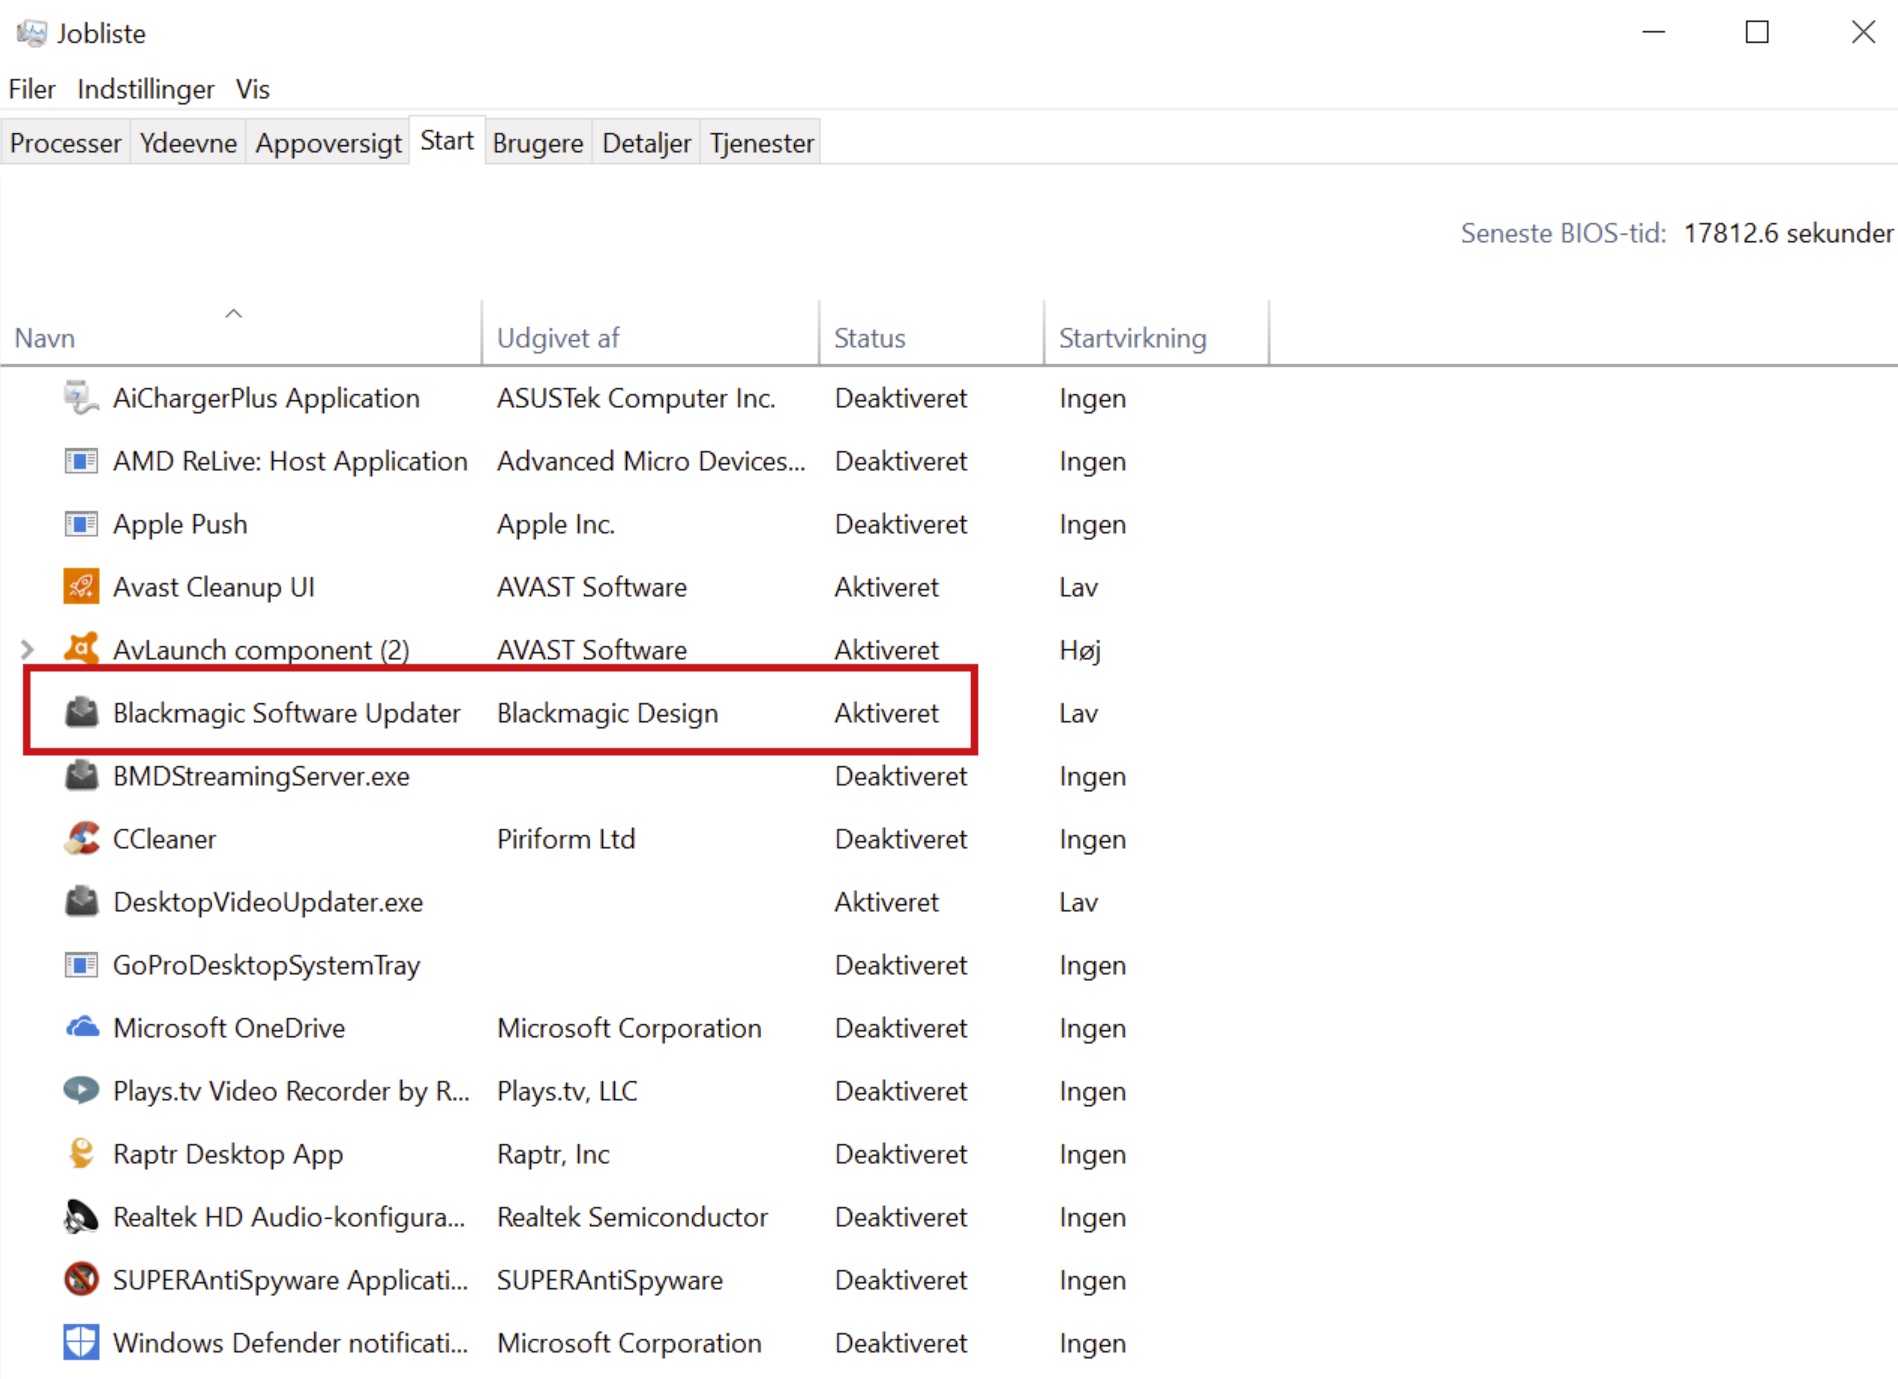Switch to the Detaljer tab
Image resolution: width=1898 pixels, height=1379 pixels.
point(646,143)
